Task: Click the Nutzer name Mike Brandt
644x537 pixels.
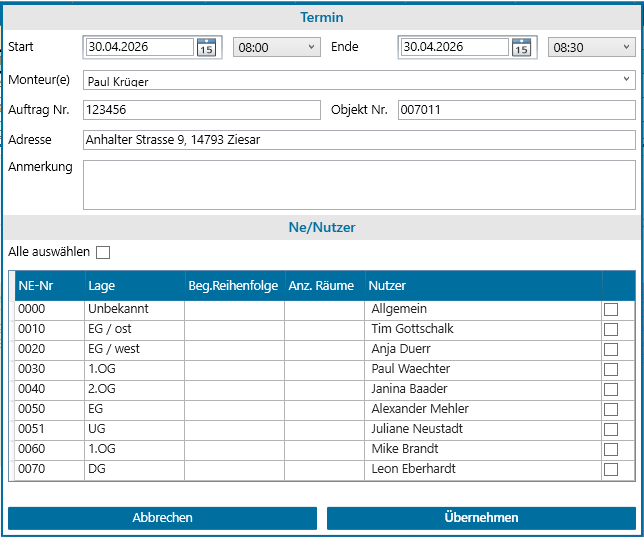Action: coord(405,449)
